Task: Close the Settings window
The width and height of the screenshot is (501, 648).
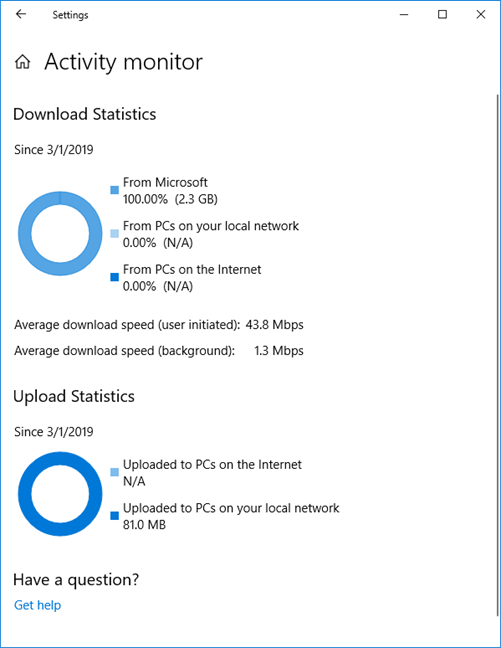Action: 481,14
